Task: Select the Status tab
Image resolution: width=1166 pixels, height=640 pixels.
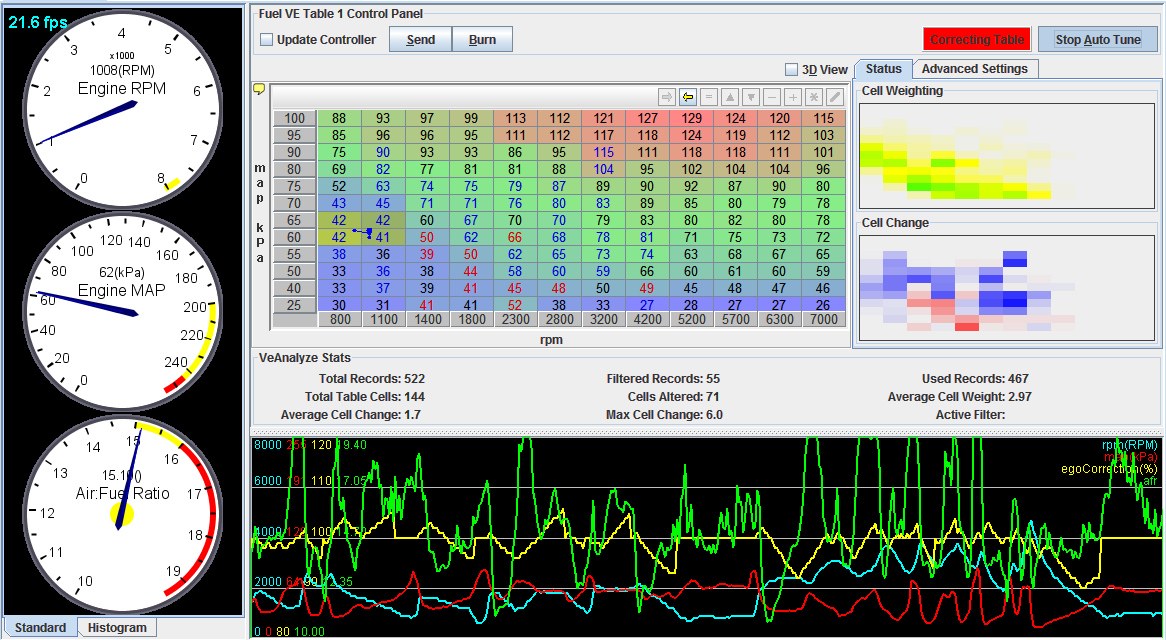Action: point(882,68)
